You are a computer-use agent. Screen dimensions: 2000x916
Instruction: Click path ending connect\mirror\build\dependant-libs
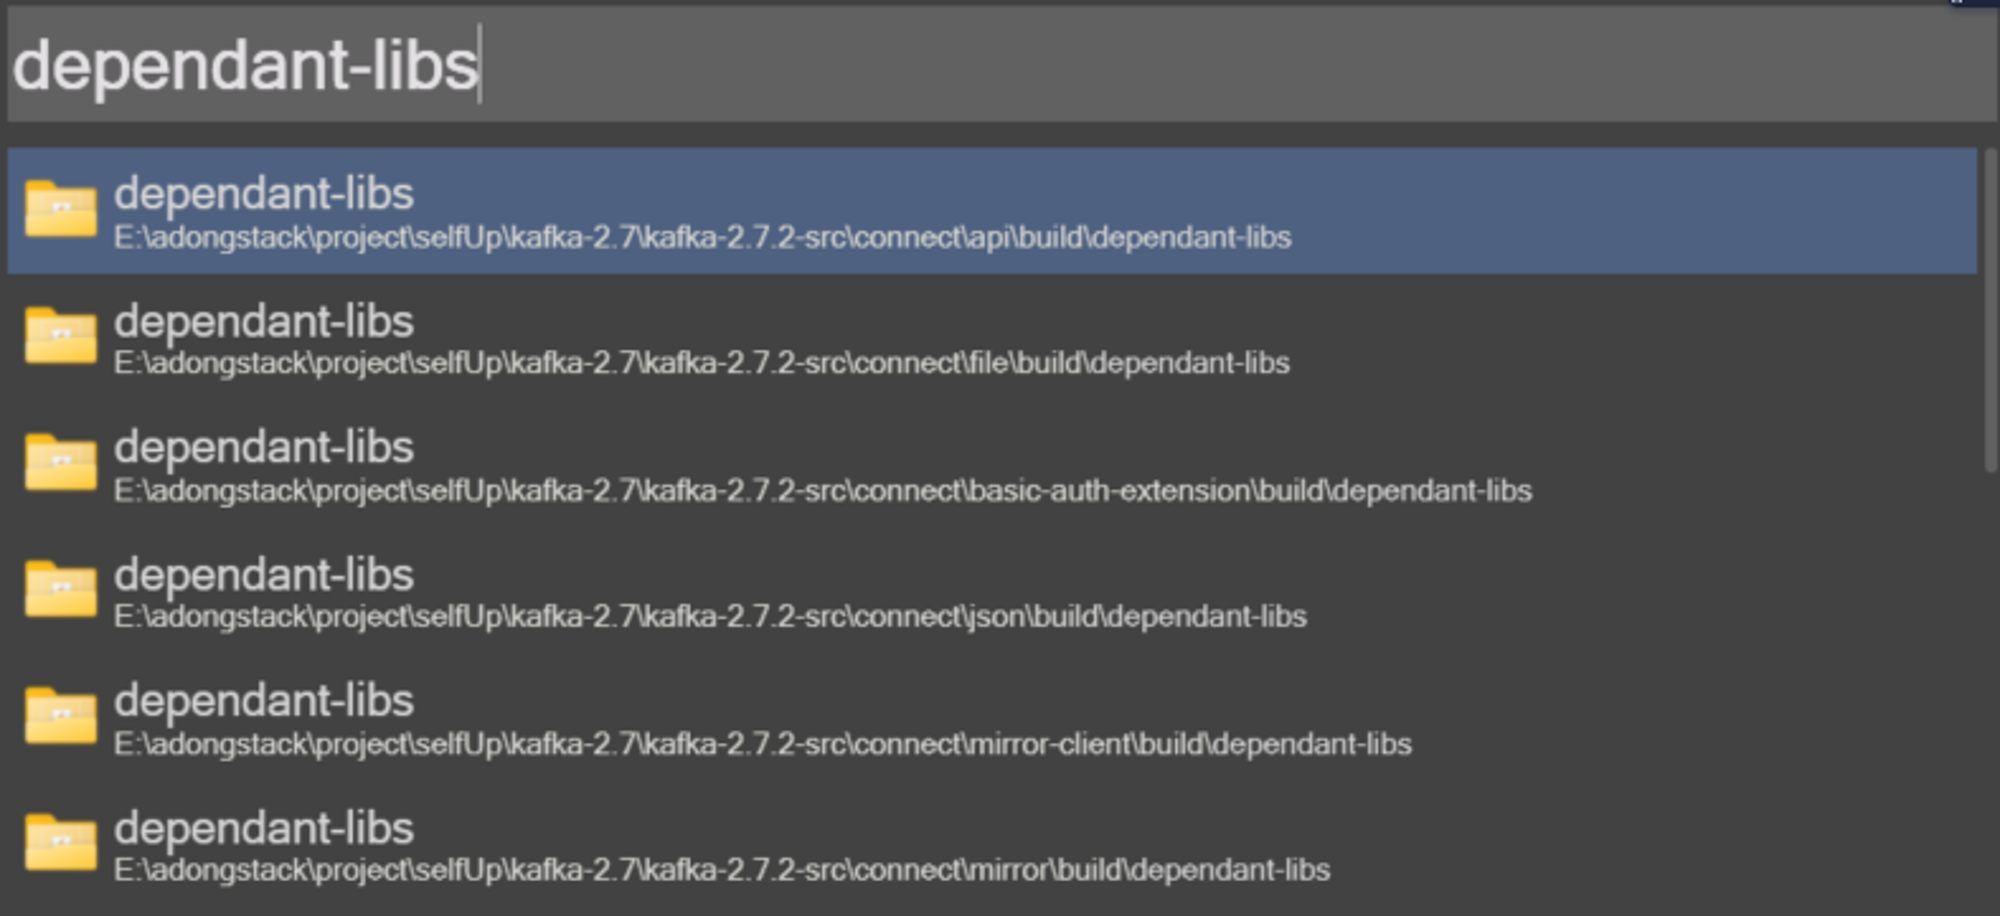[722, 871]
